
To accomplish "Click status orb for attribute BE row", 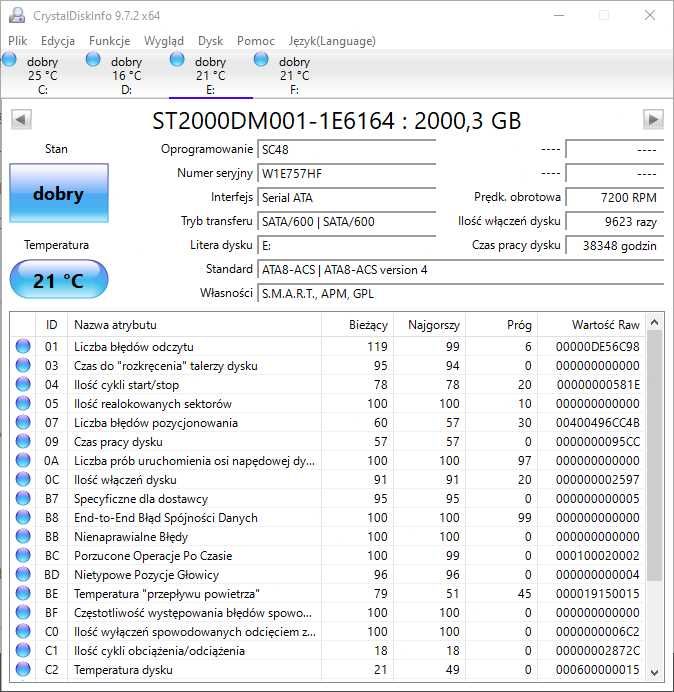I will (23, 593).
